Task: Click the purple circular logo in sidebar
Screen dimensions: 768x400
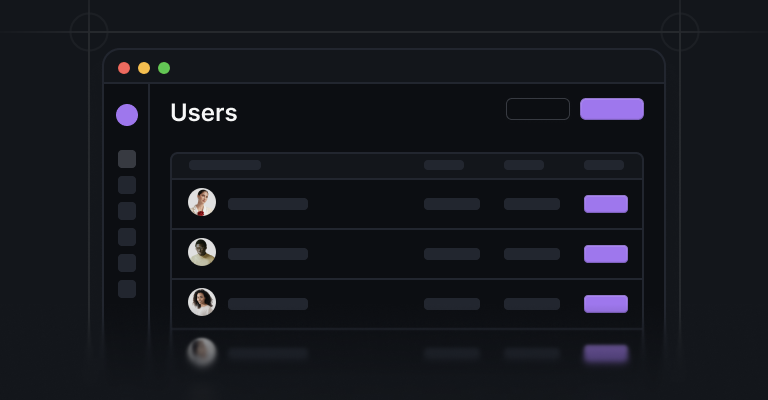Action: coord(127,115)
